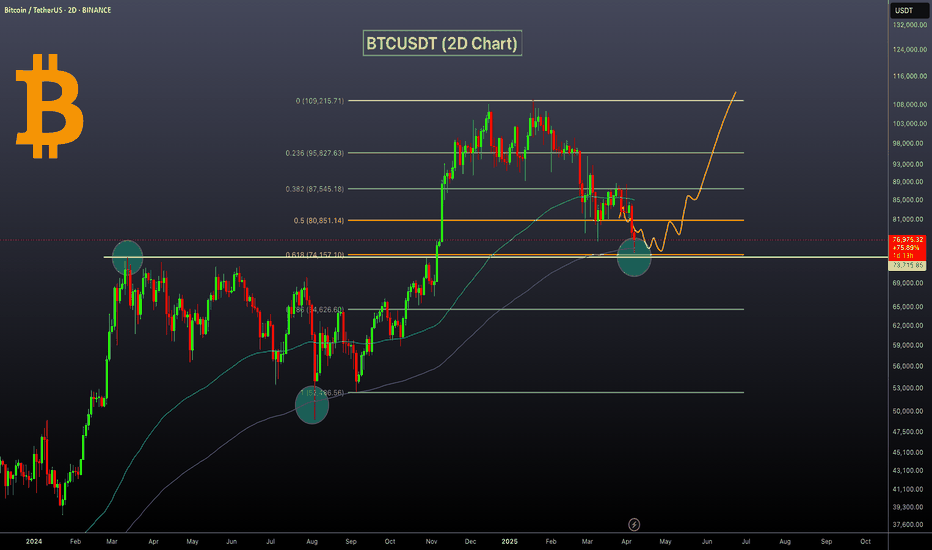
Task: Click the 85,000.00 price axis label
Action: tap(909, 200)
